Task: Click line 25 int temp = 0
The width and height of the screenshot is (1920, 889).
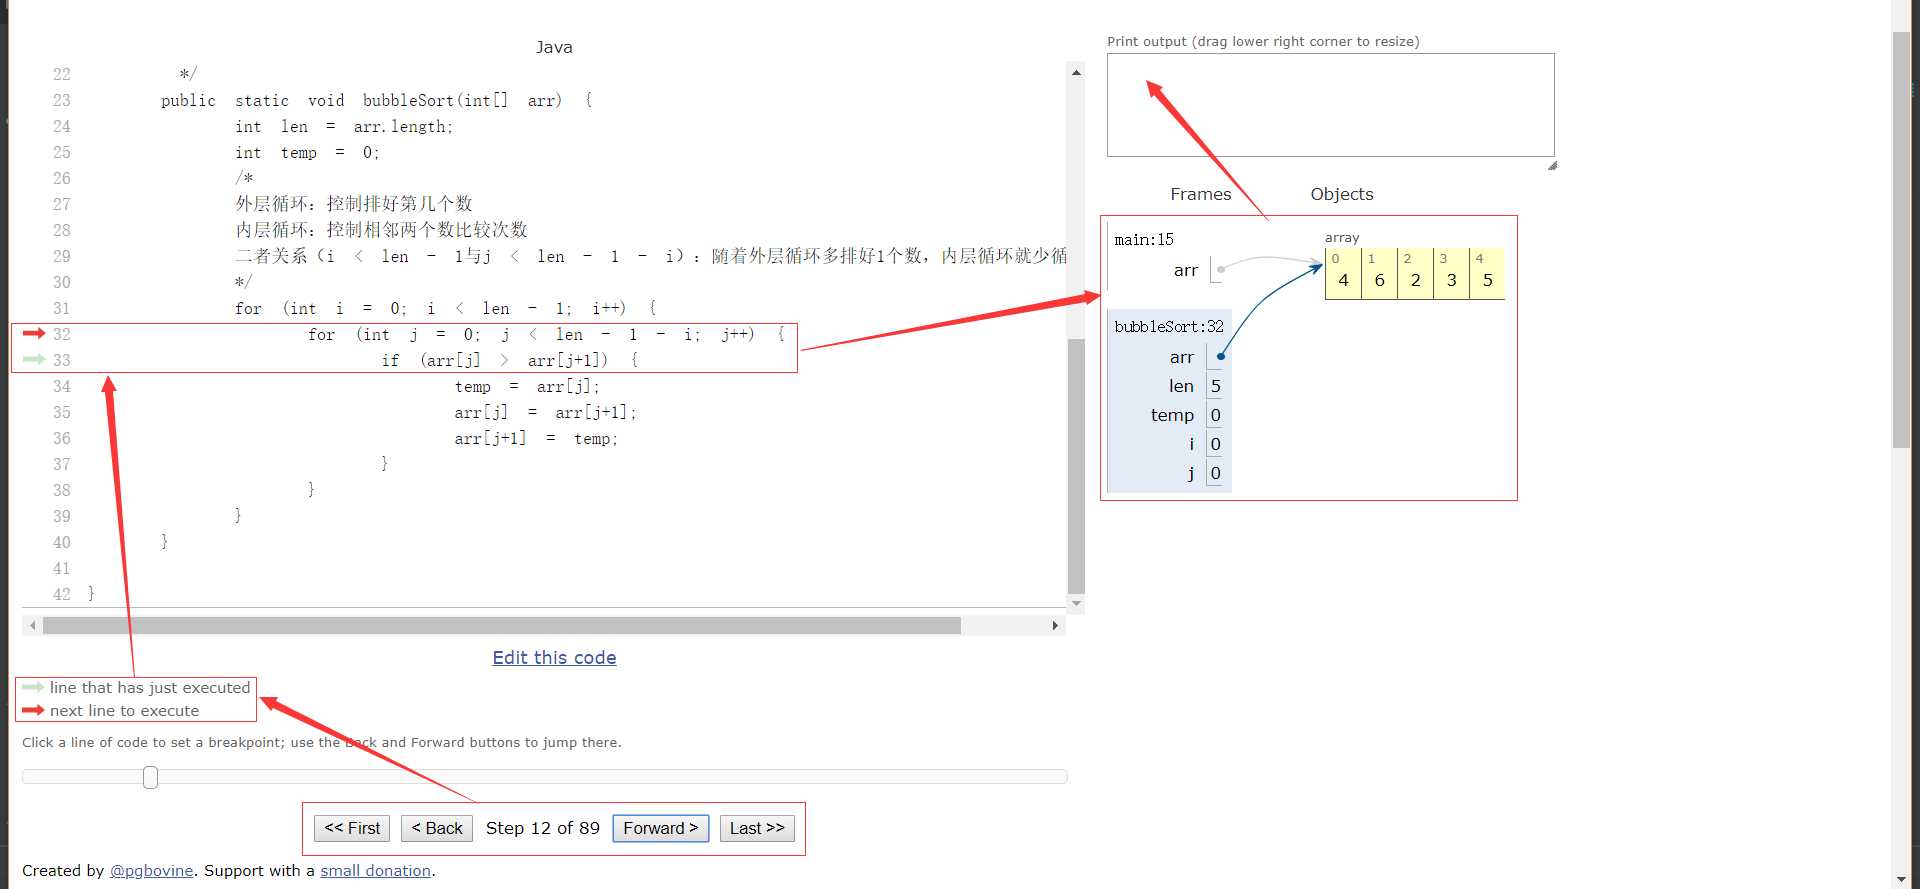Action: [307, 152]
